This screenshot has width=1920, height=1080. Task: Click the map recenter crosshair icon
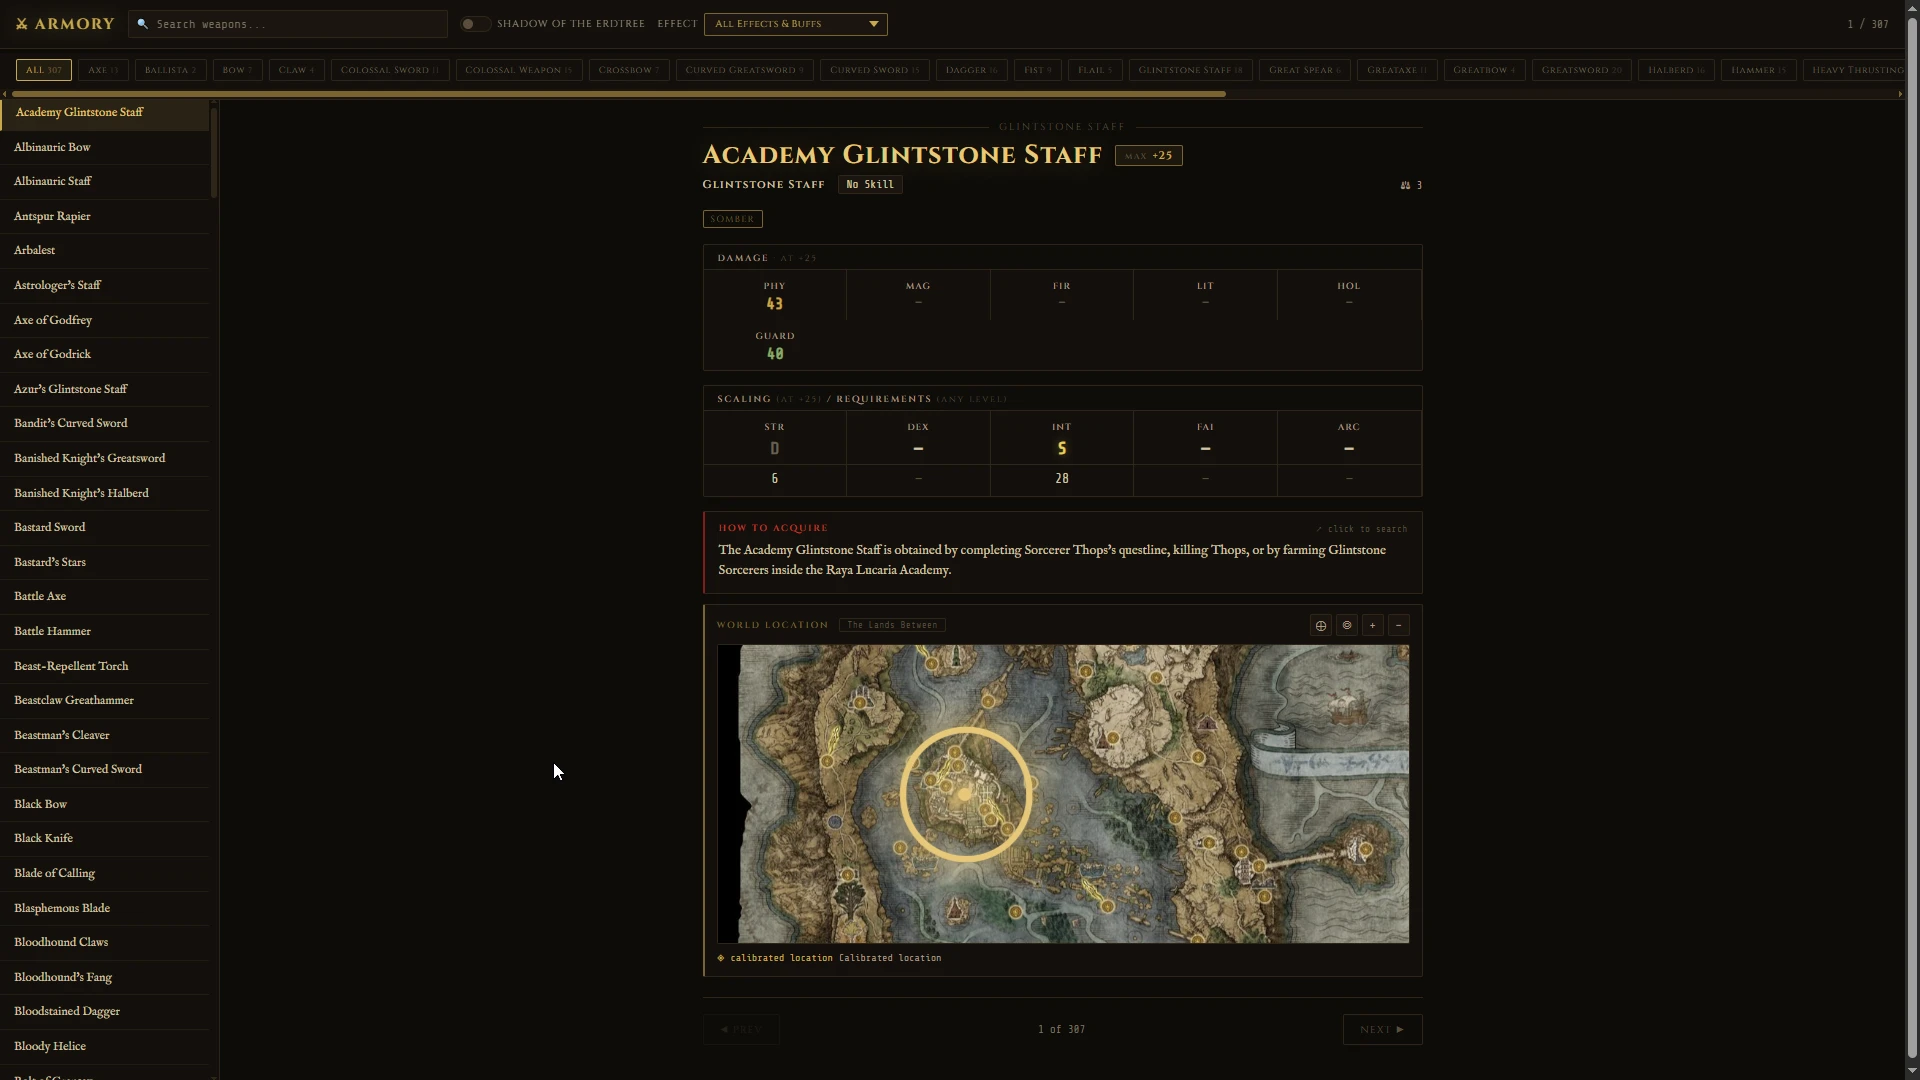(x=1321, y=626)
